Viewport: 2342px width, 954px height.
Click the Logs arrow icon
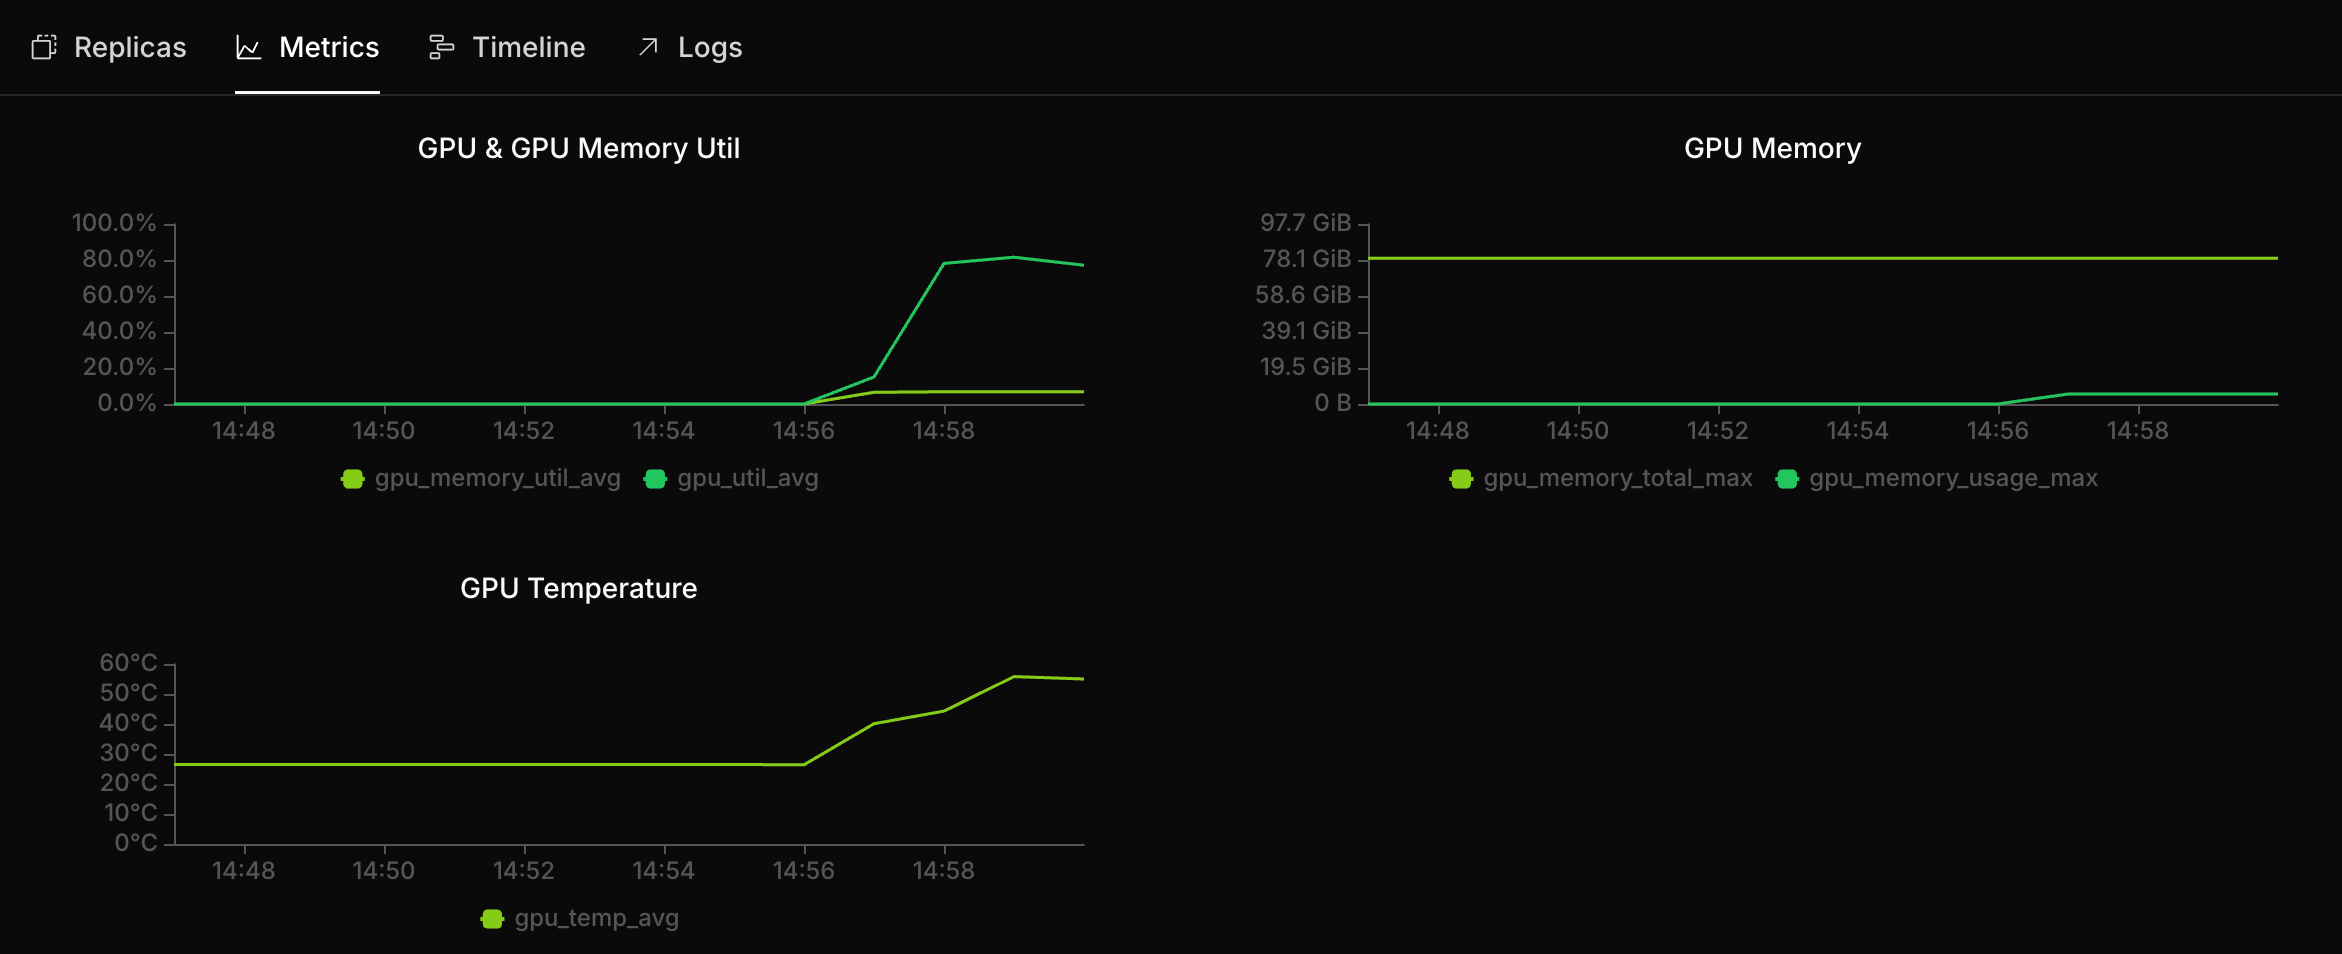click(x=648, y=46)
